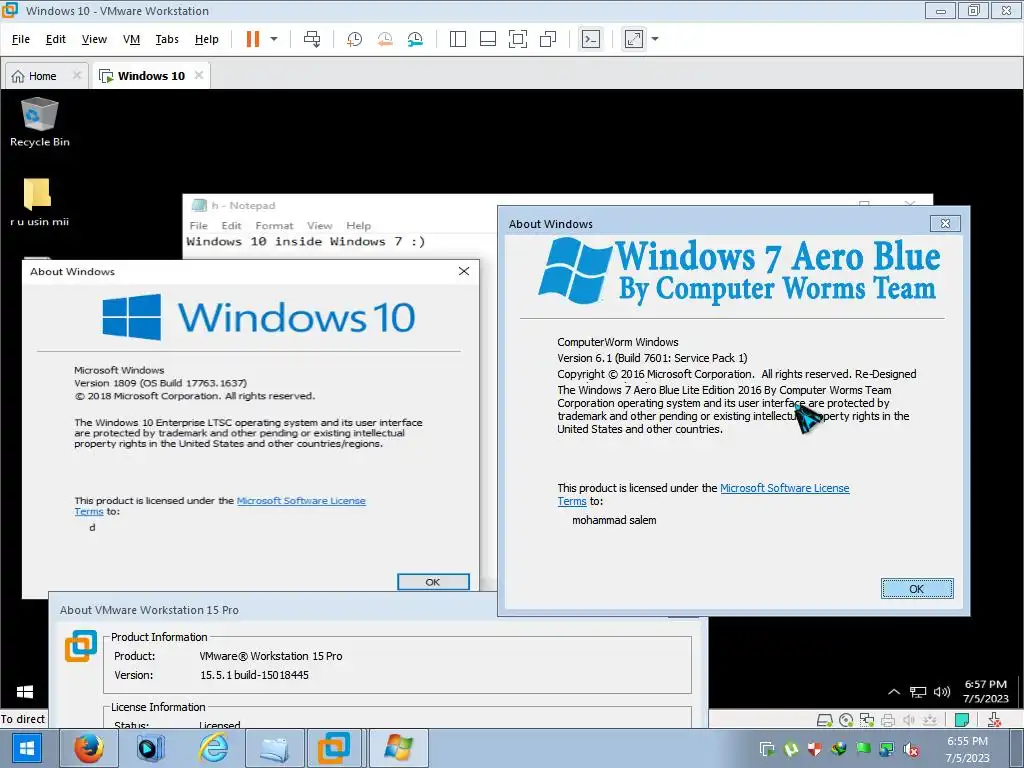Expand the stretch guest options arrow

point(655,39)
